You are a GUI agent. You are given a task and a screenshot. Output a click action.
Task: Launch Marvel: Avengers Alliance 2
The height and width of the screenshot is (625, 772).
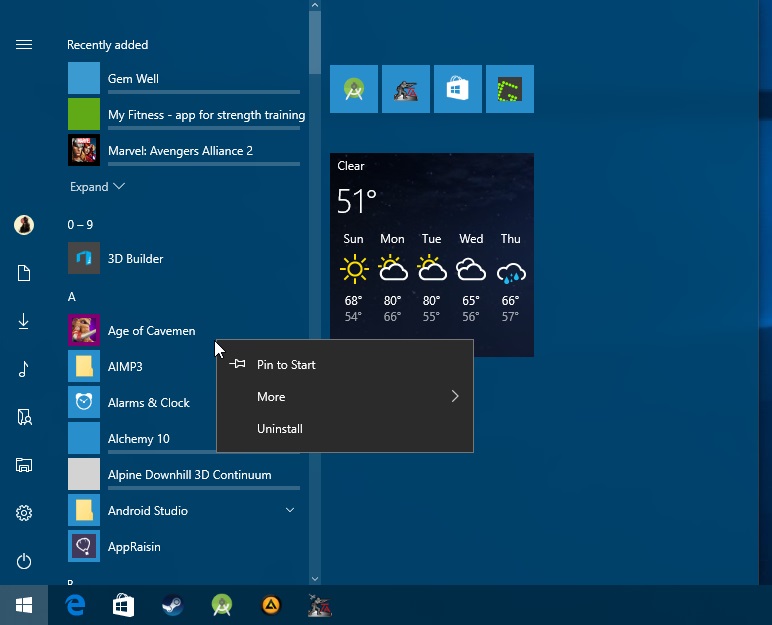[x=186, y=151]
